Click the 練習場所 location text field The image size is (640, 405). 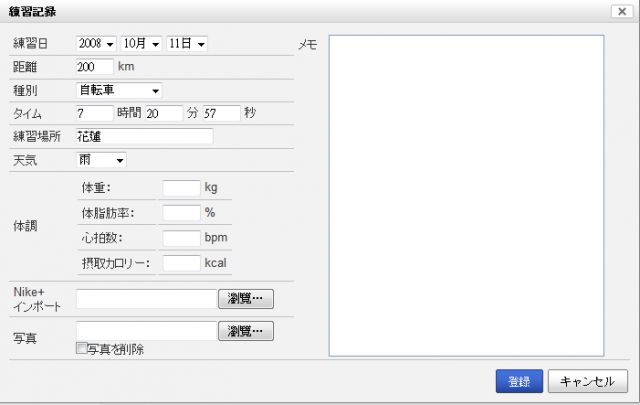click(144, 136)
